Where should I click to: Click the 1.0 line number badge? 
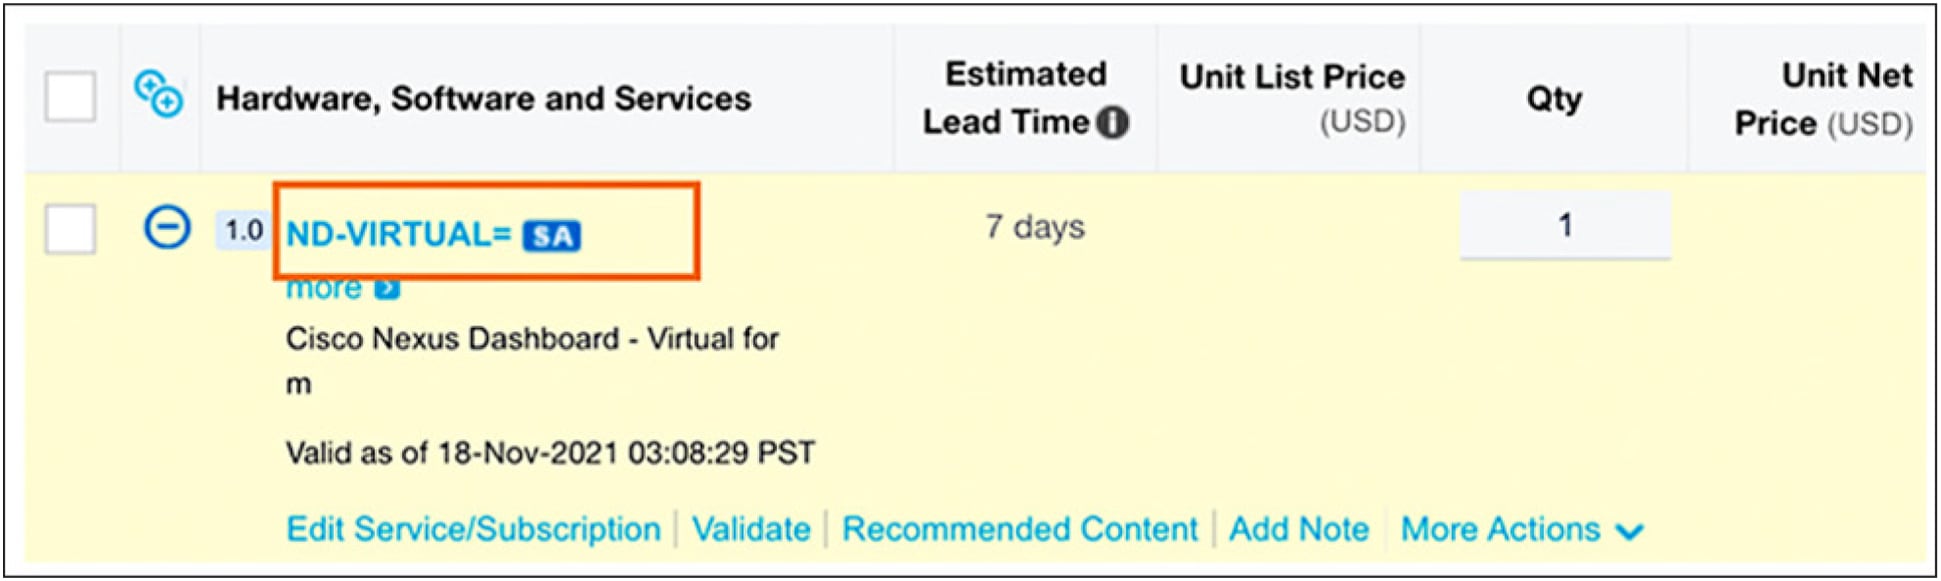point(243,231)
